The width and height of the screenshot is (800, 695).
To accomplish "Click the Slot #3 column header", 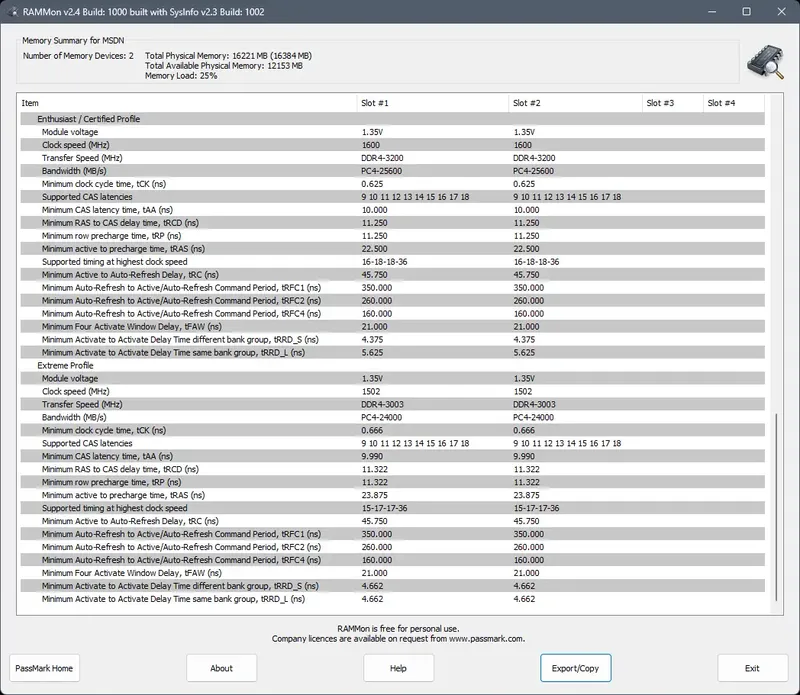I will click(x=672, y=103).
